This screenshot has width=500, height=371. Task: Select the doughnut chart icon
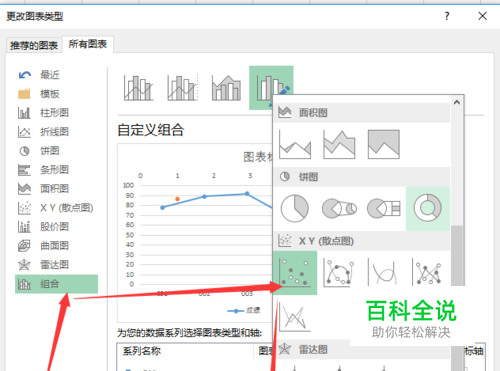coord(428,209)
